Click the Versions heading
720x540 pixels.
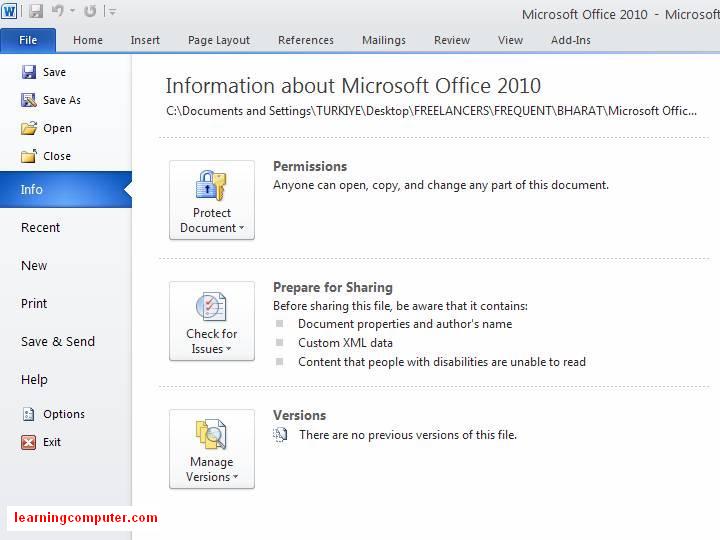pyautogui.click(x=299, y=415)
